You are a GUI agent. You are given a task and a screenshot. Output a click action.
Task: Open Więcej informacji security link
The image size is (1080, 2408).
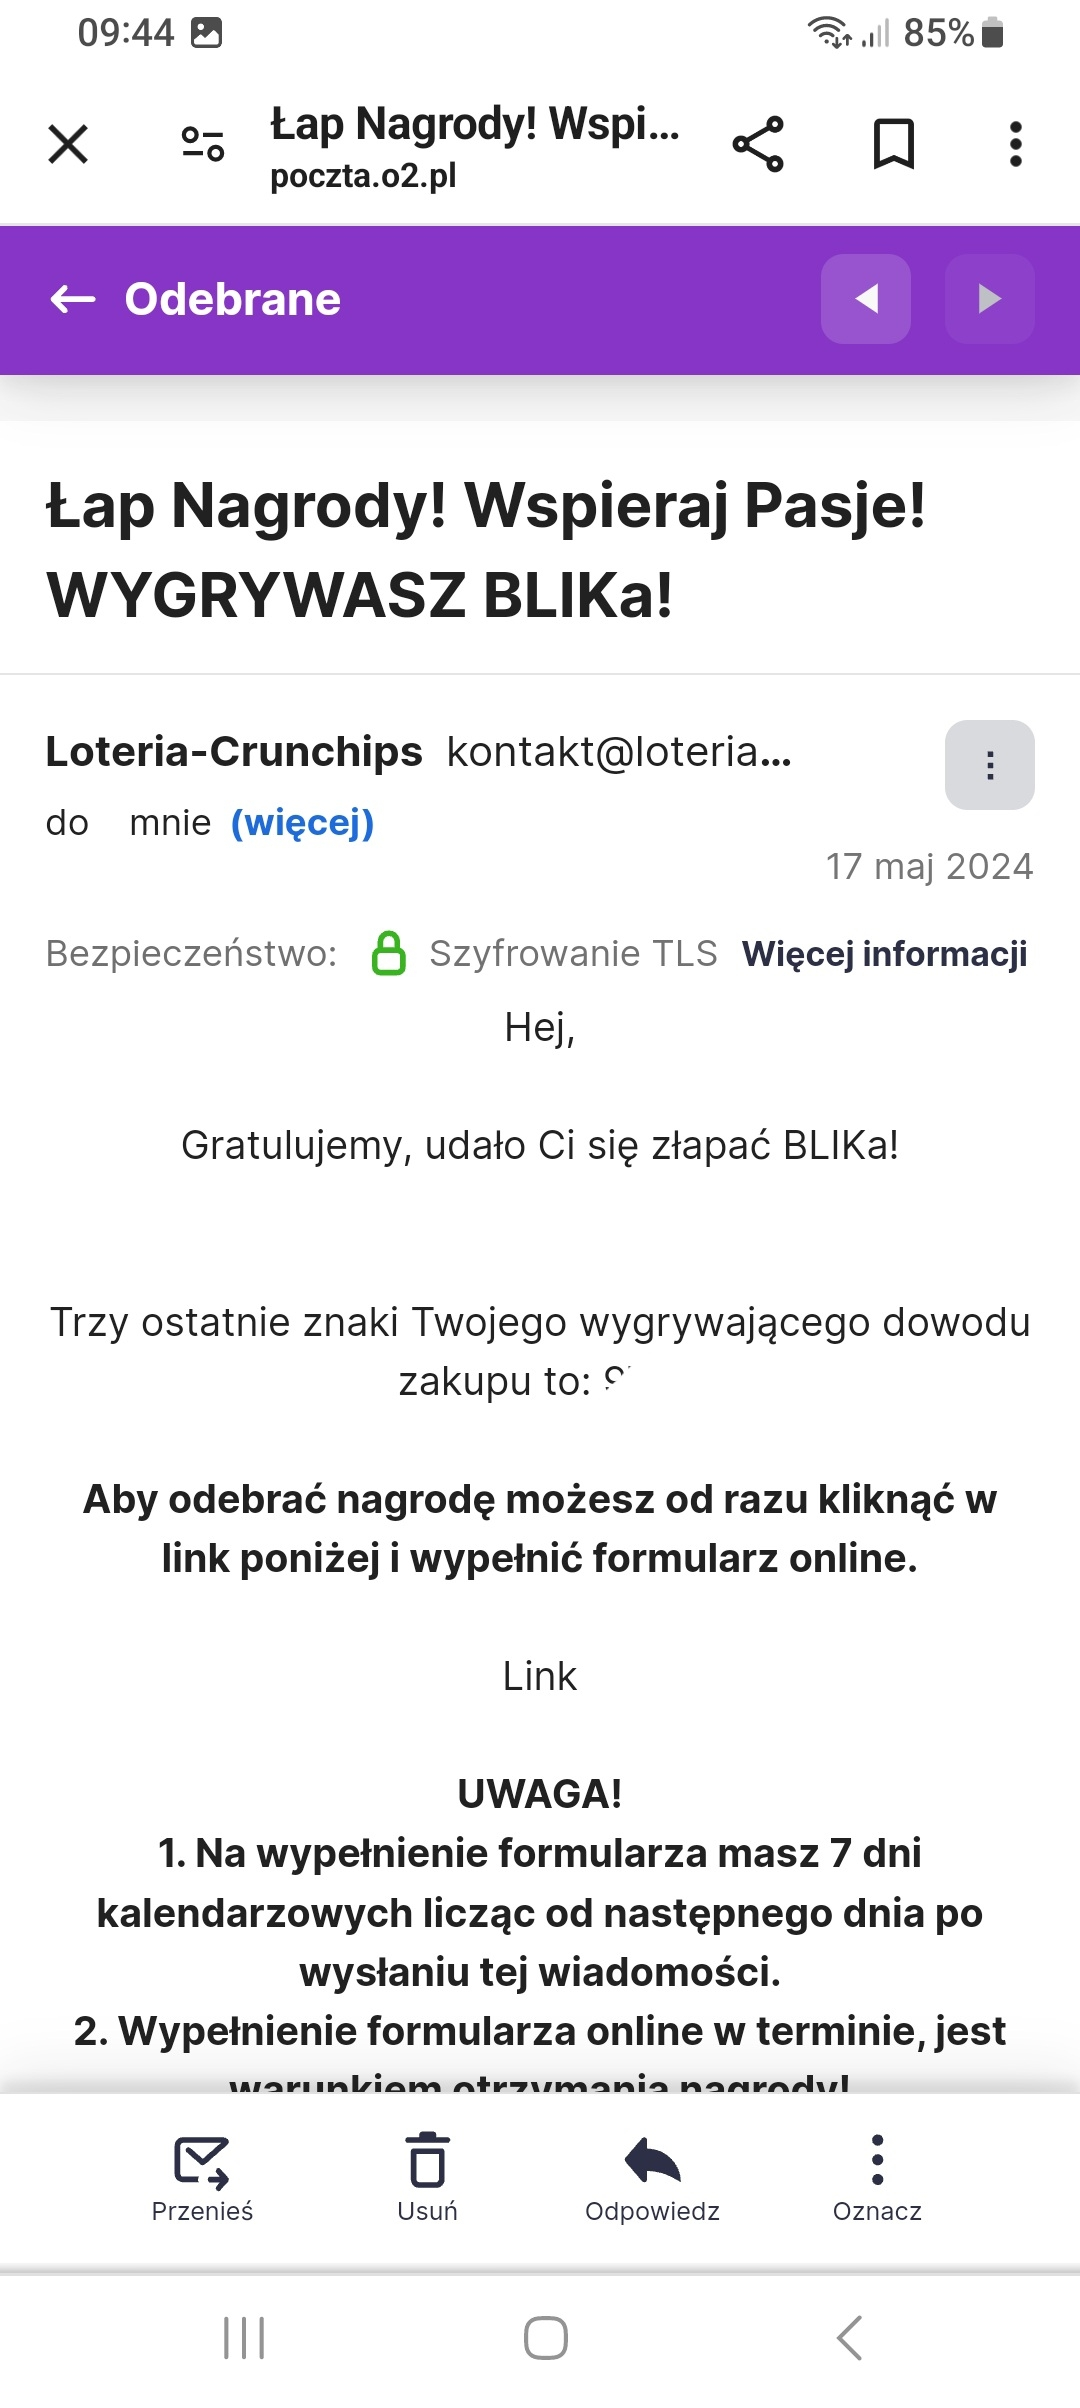coord(884,954)
